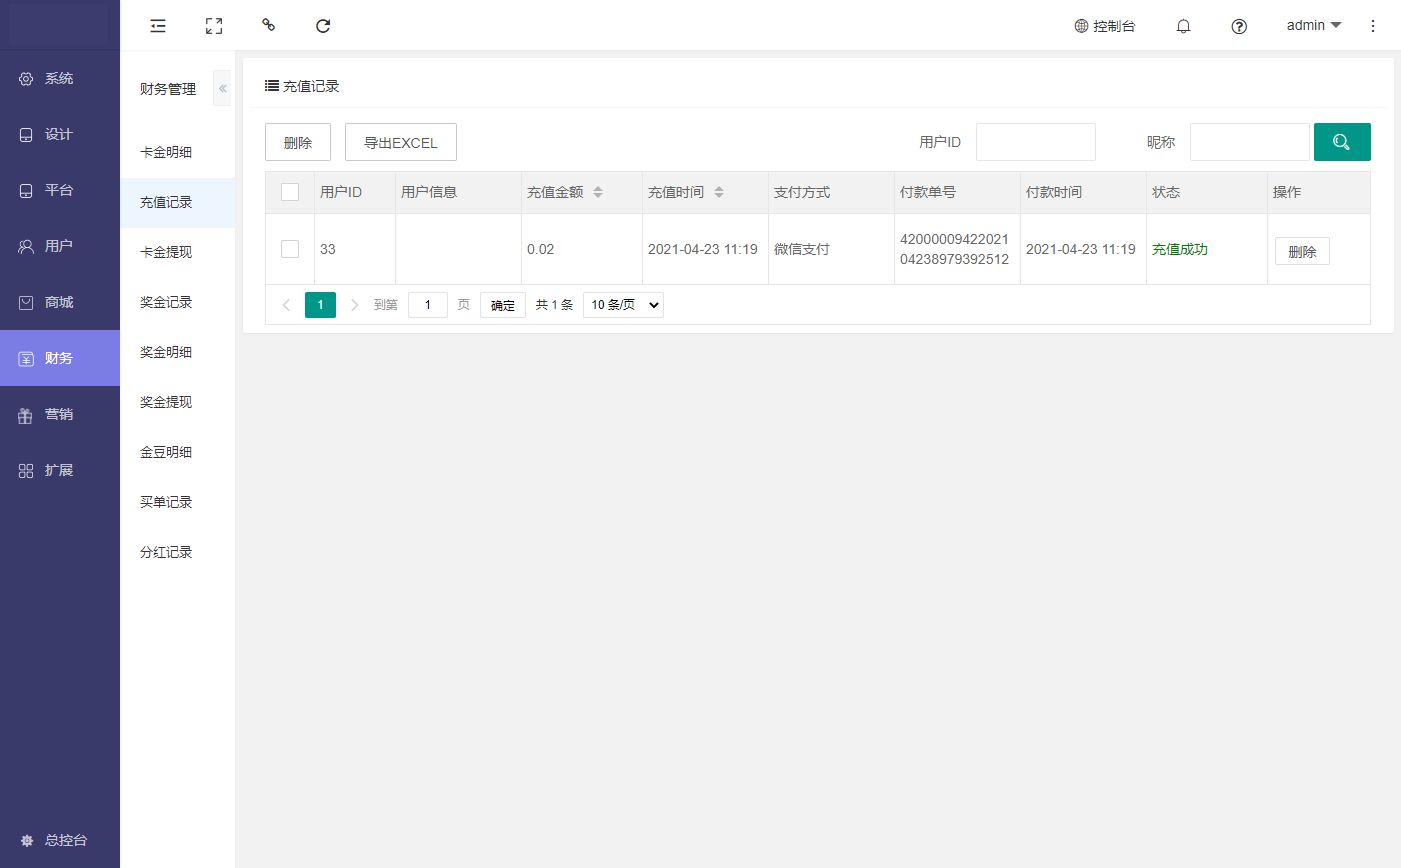
Task: Refresh the page with the reload icon
Action: click(323, 26)
